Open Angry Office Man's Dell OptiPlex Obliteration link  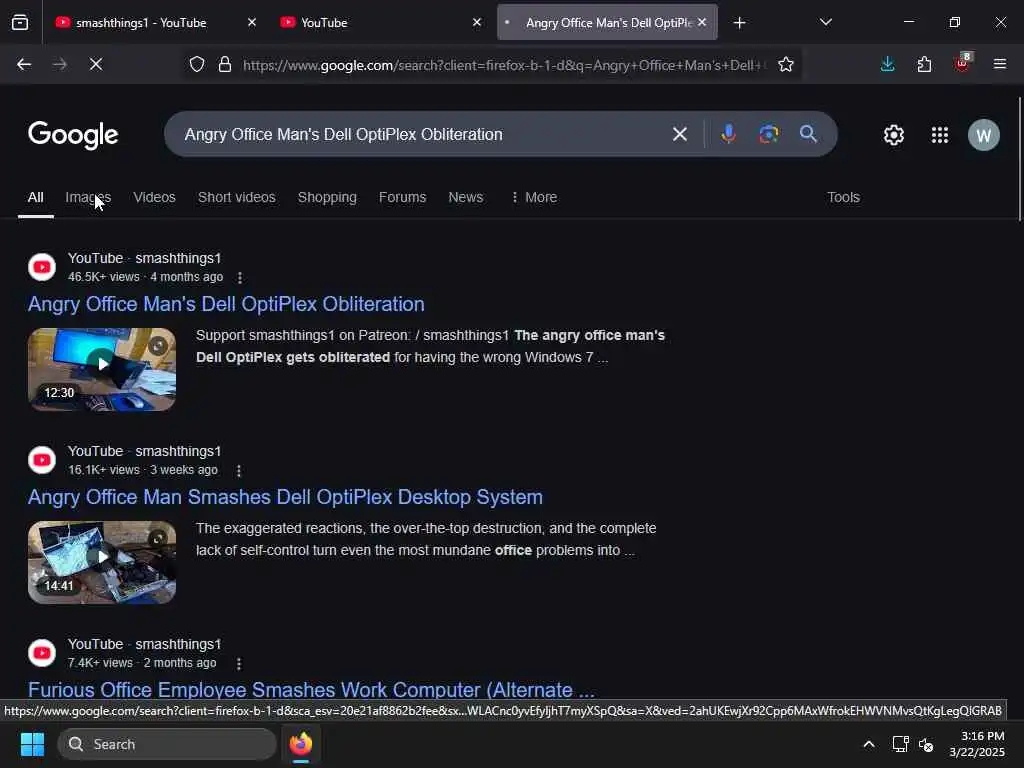[x=226, y=304]
